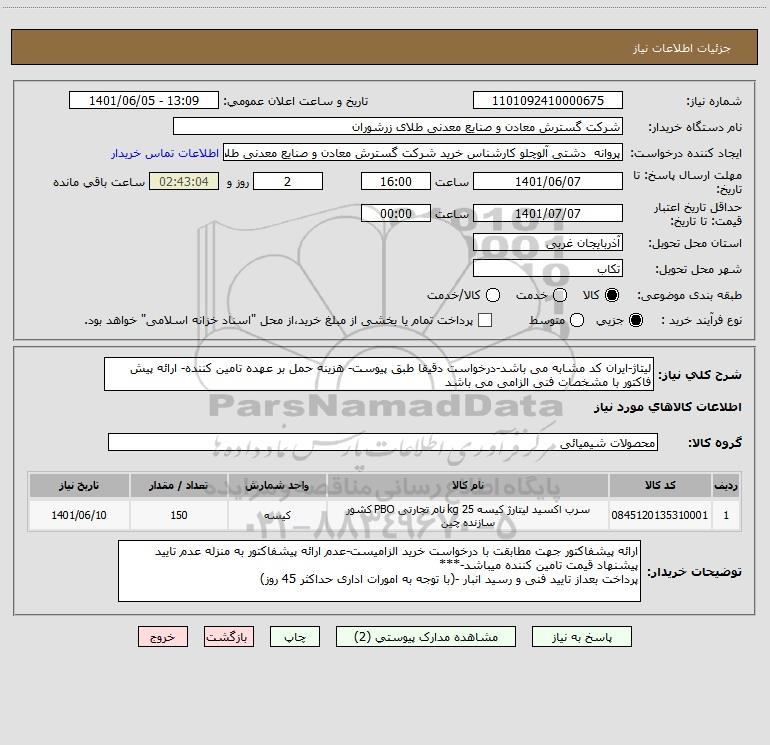This screenshot has width=770, height=745.
Task: Click the گروه کالا field محصولات شیمیائی
Action: [383, 442]
